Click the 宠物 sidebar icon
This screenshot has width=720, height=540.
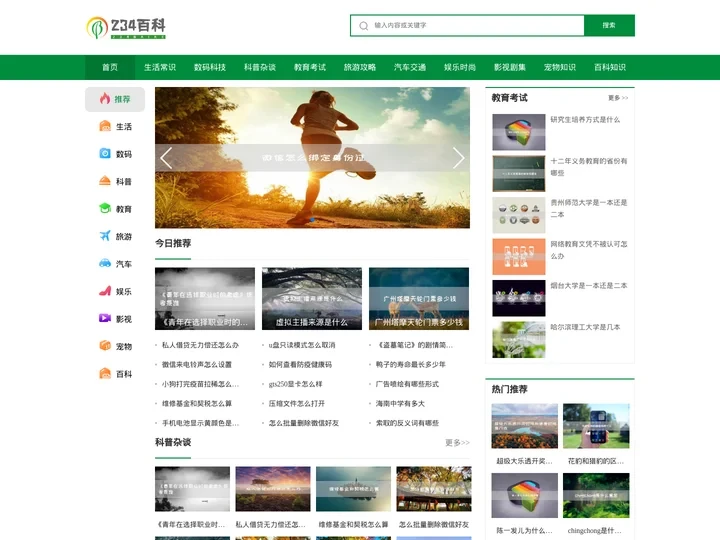click(105, 346)
